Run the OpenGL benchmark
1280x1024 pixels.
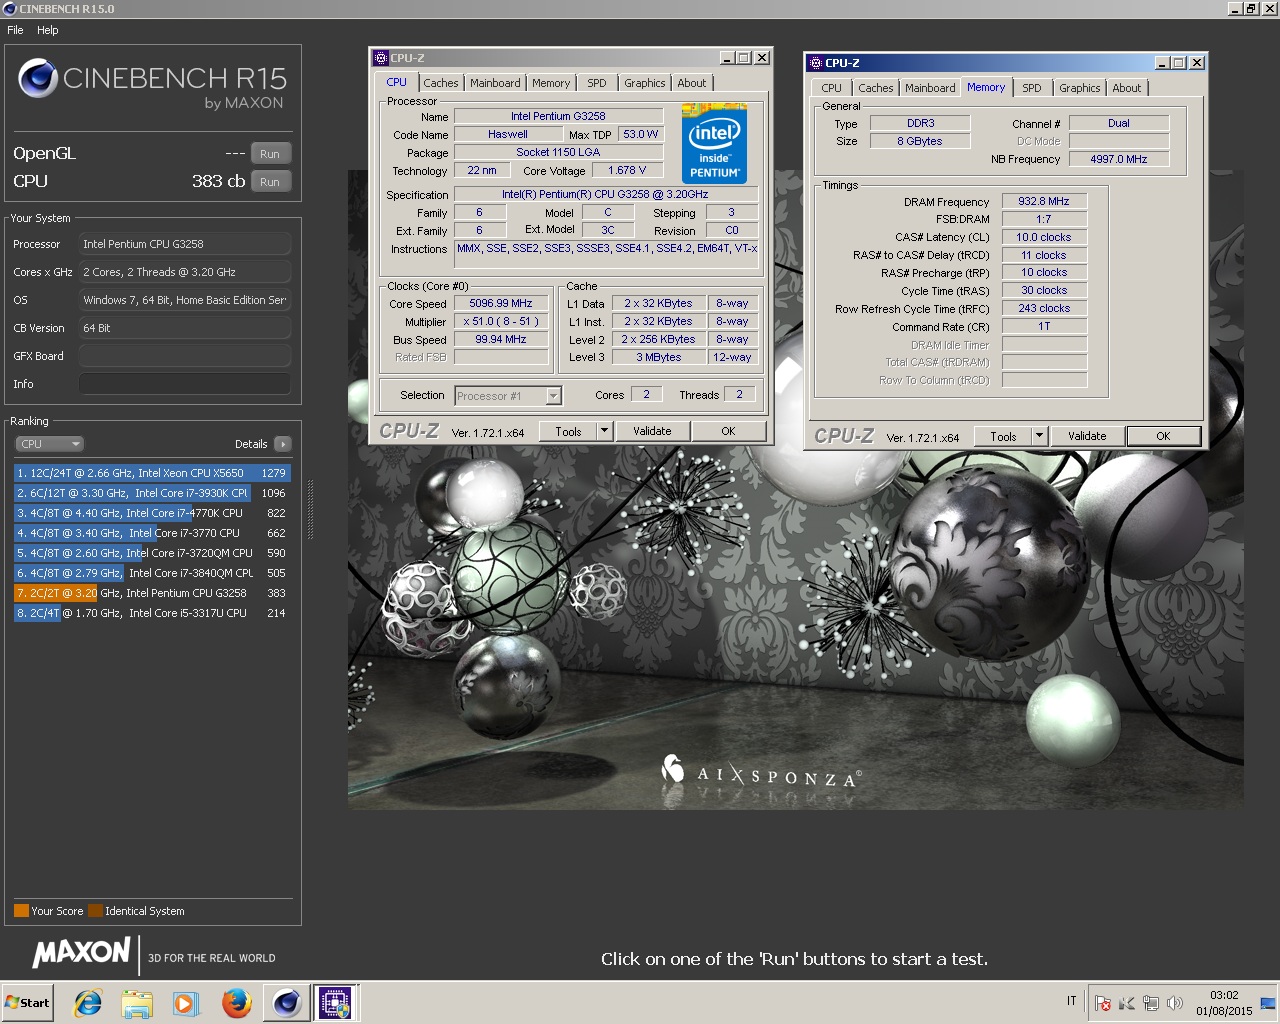tap(270, 154)
